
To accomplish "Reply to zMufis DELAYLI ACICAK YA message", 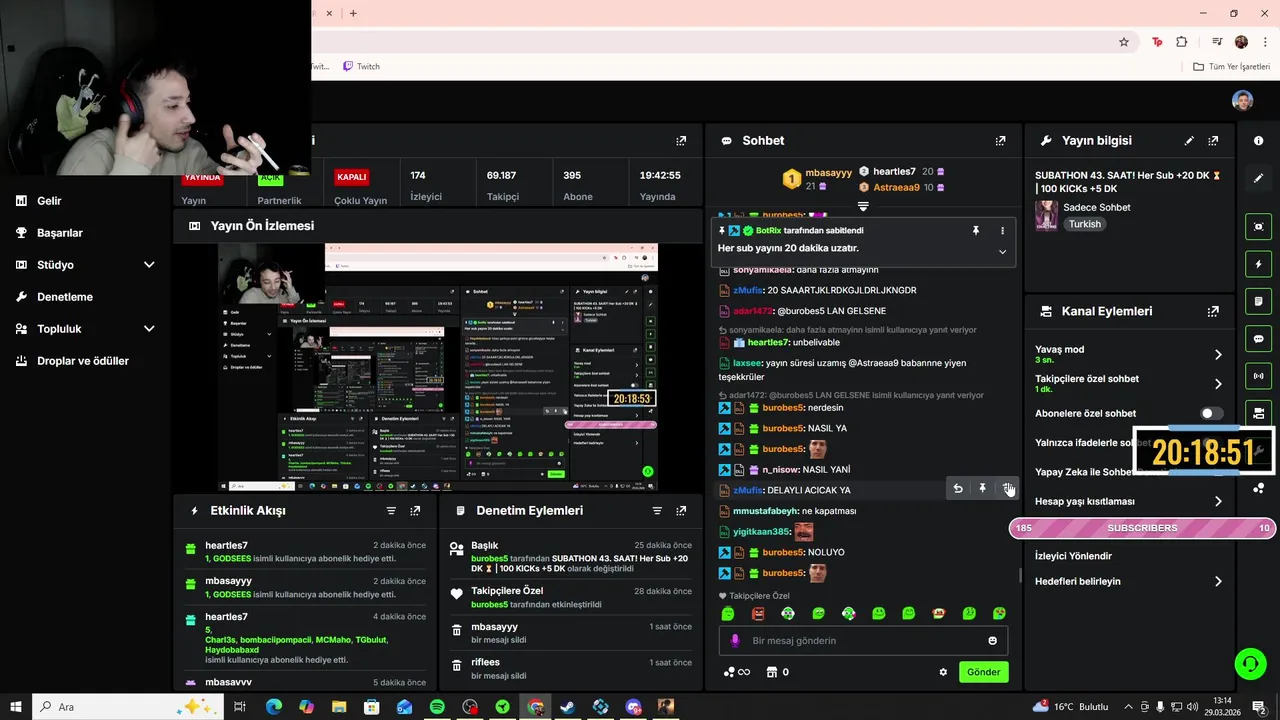I will click(x=958, y=489).
